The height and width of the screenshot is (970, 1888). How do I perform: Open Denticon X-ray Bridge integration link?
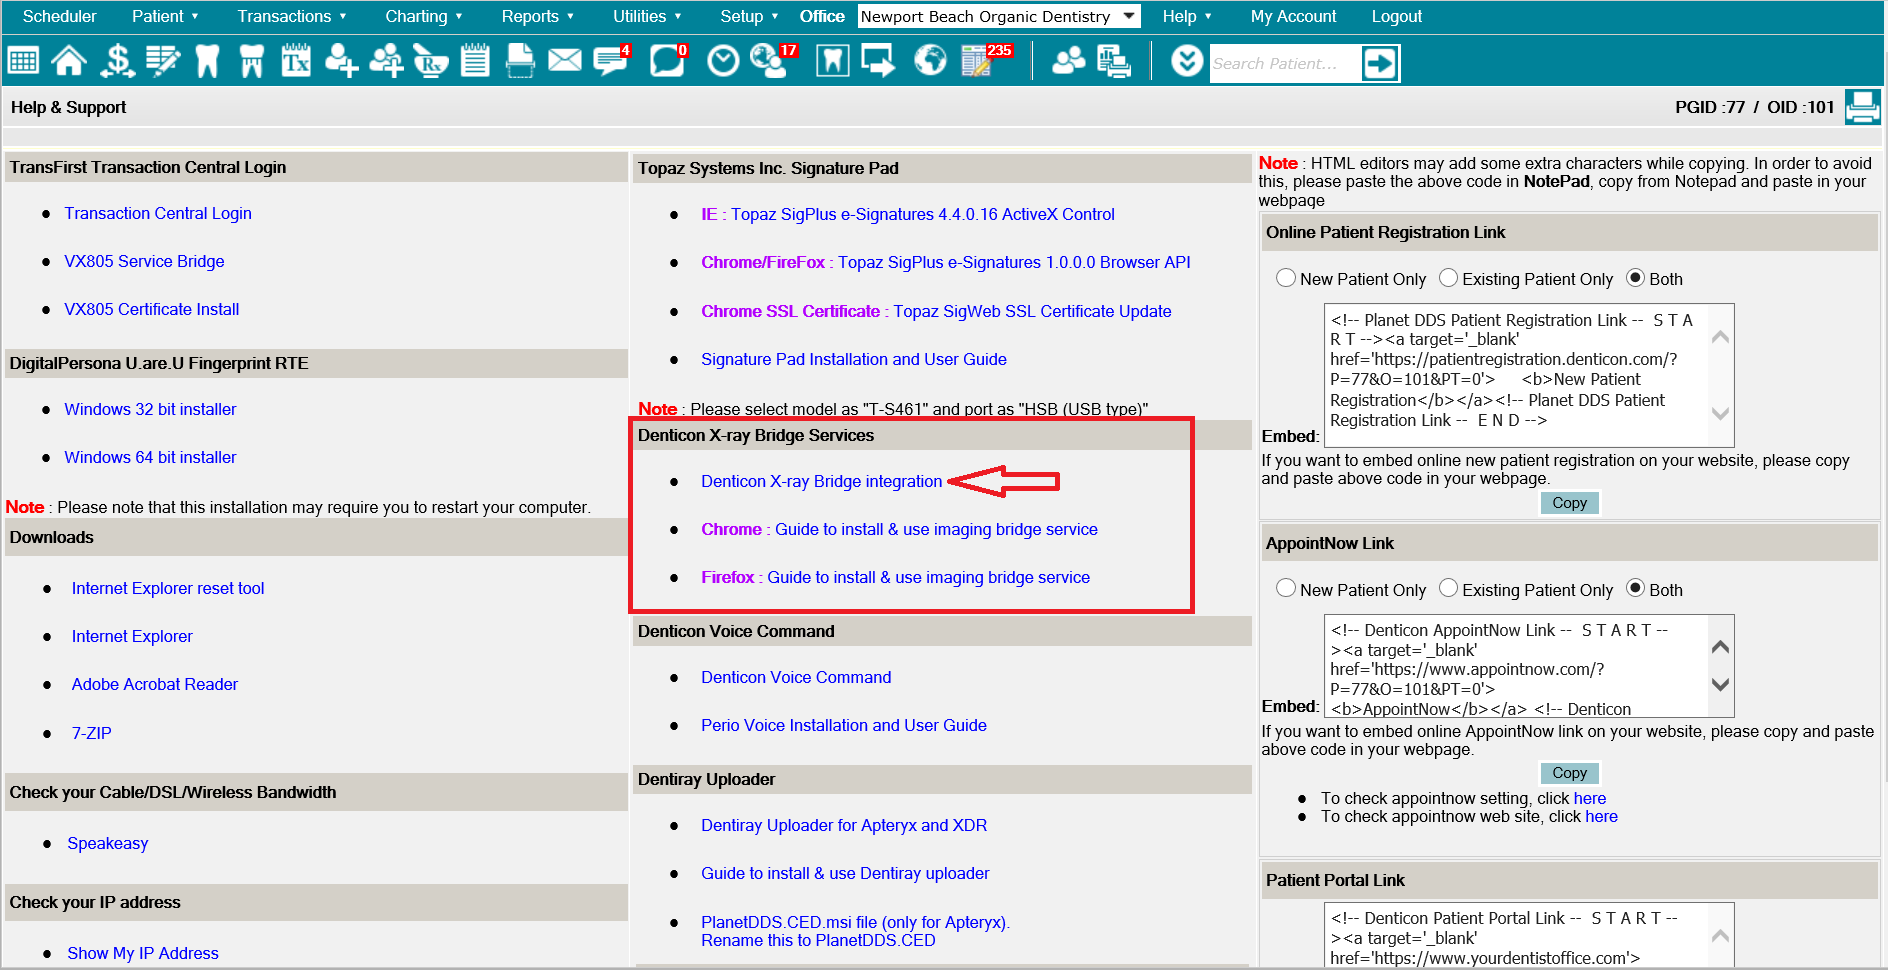tap(821, 481)
